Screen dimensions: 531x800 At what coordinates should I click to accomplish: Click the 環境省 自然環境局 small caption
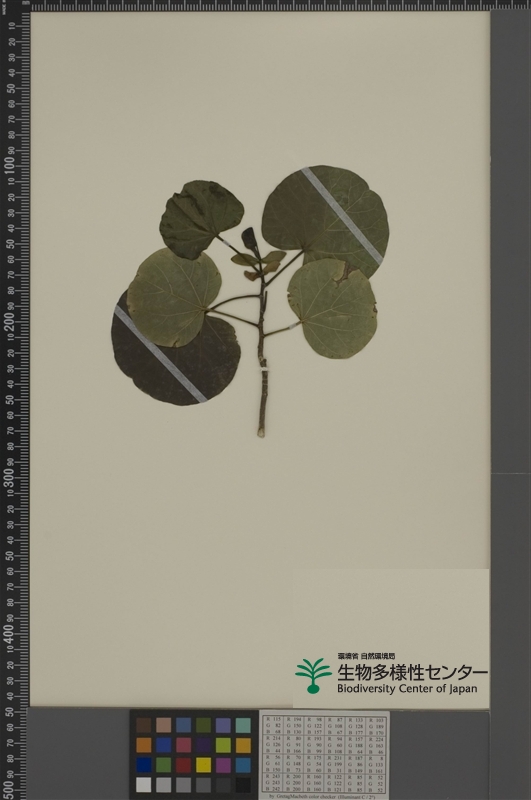pyautogui.click(x=366, y=656)
